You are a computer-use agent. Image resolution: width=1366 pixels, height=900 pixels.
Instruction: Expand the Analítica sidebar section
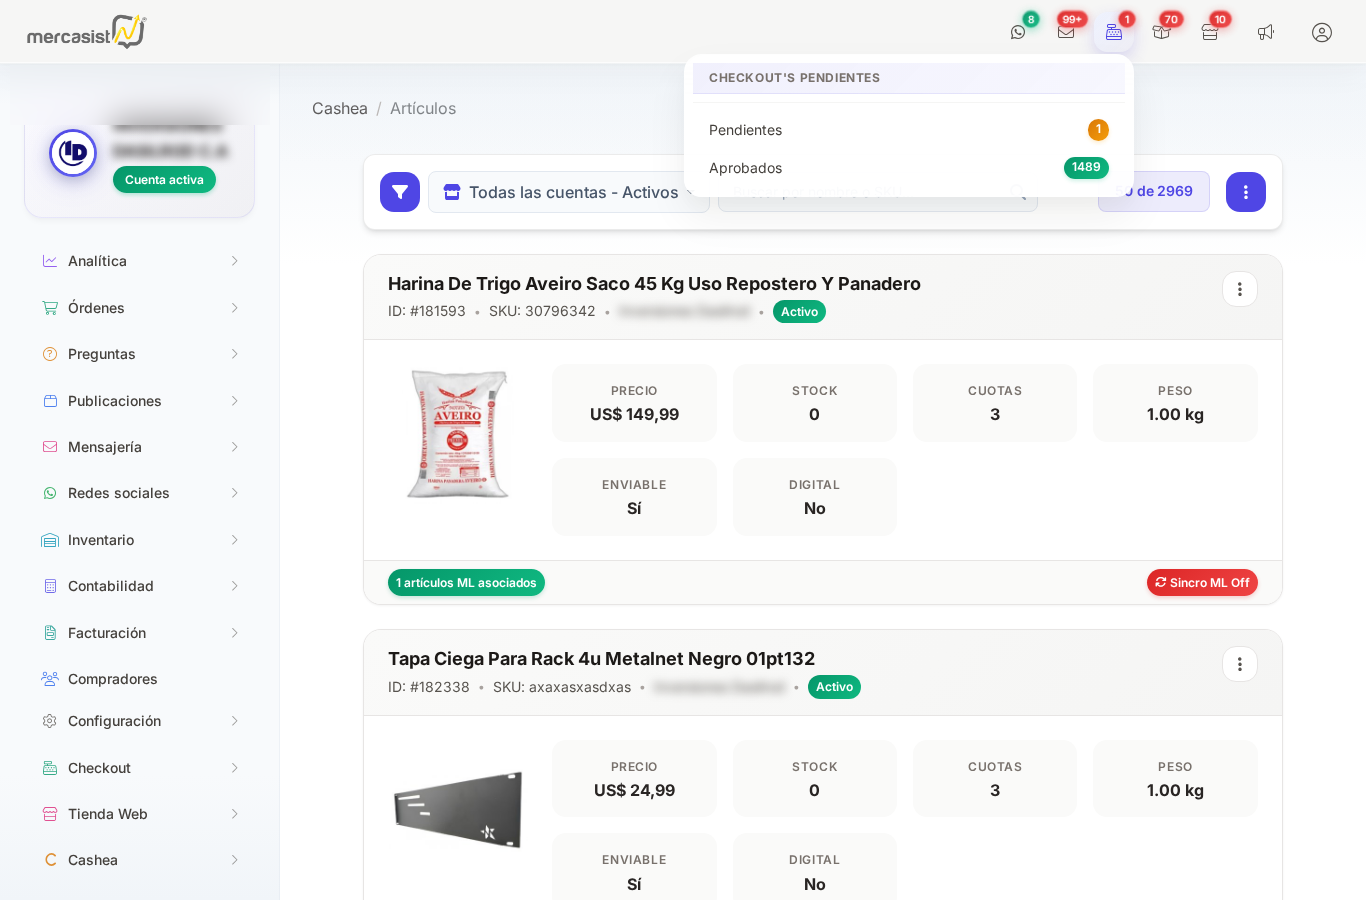point(140,261)
